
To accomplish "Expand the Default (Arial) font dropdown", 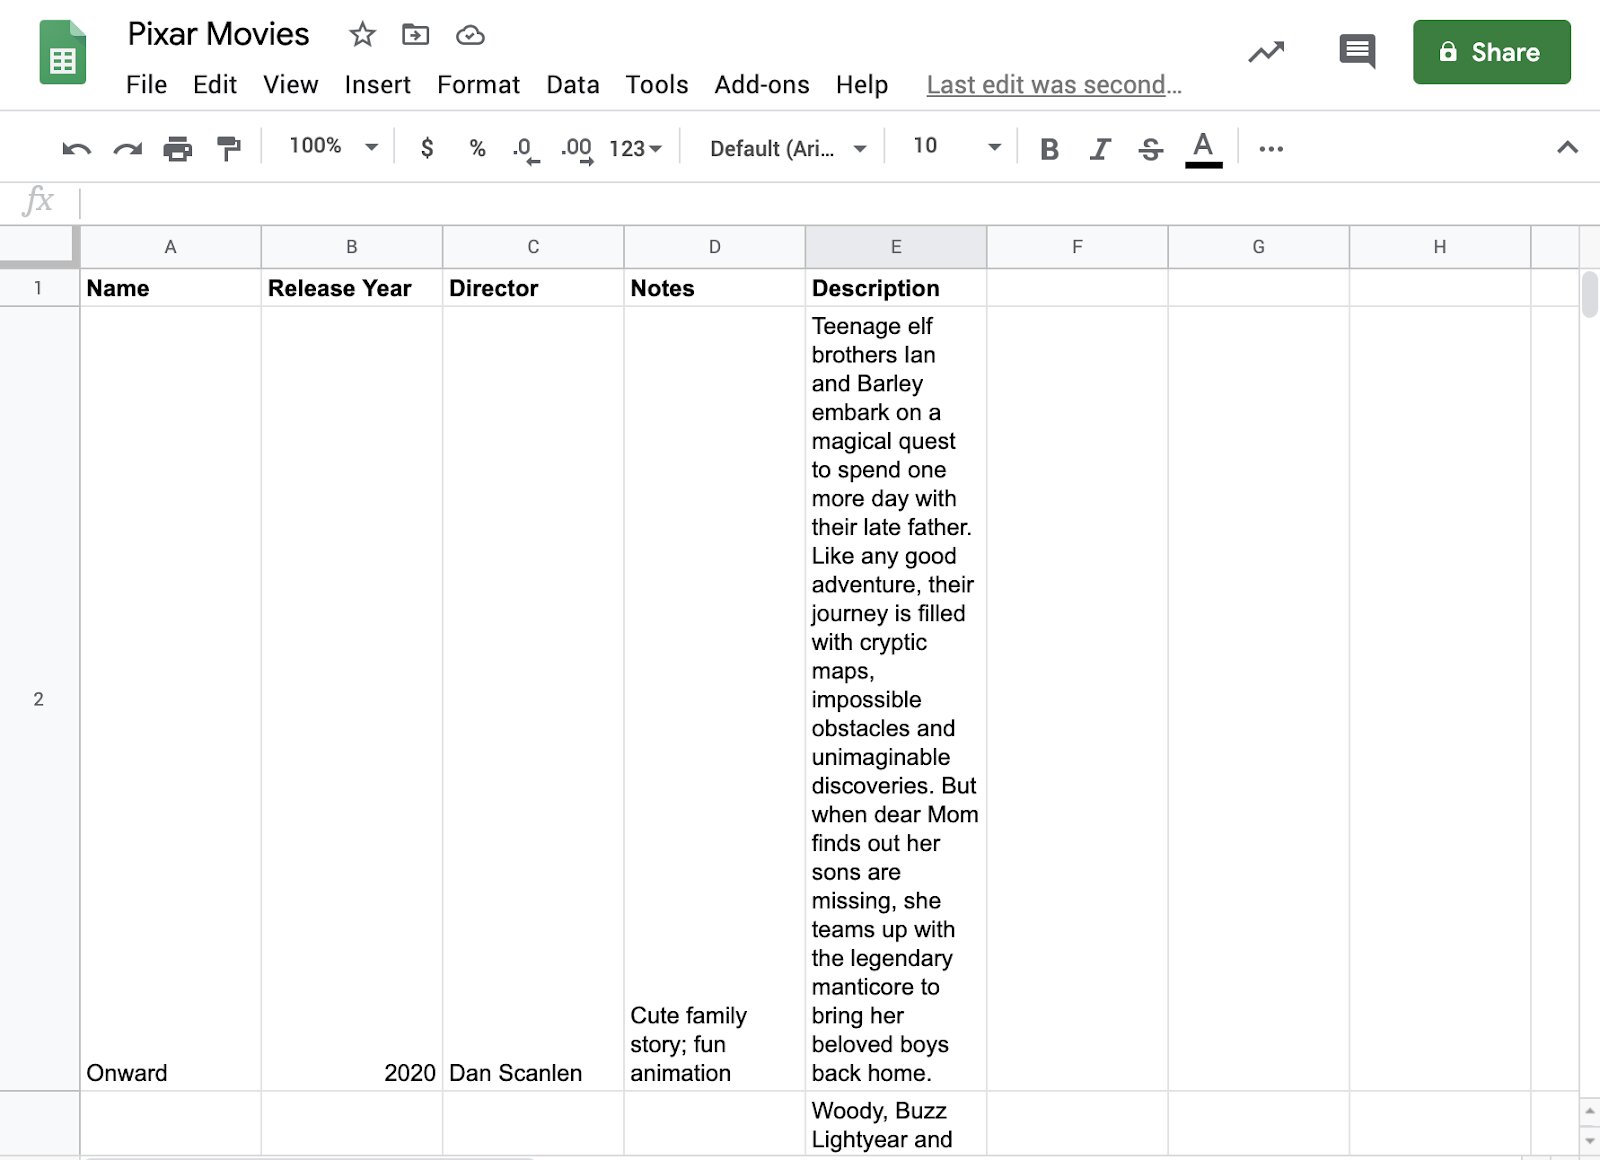I will (787, 149).
